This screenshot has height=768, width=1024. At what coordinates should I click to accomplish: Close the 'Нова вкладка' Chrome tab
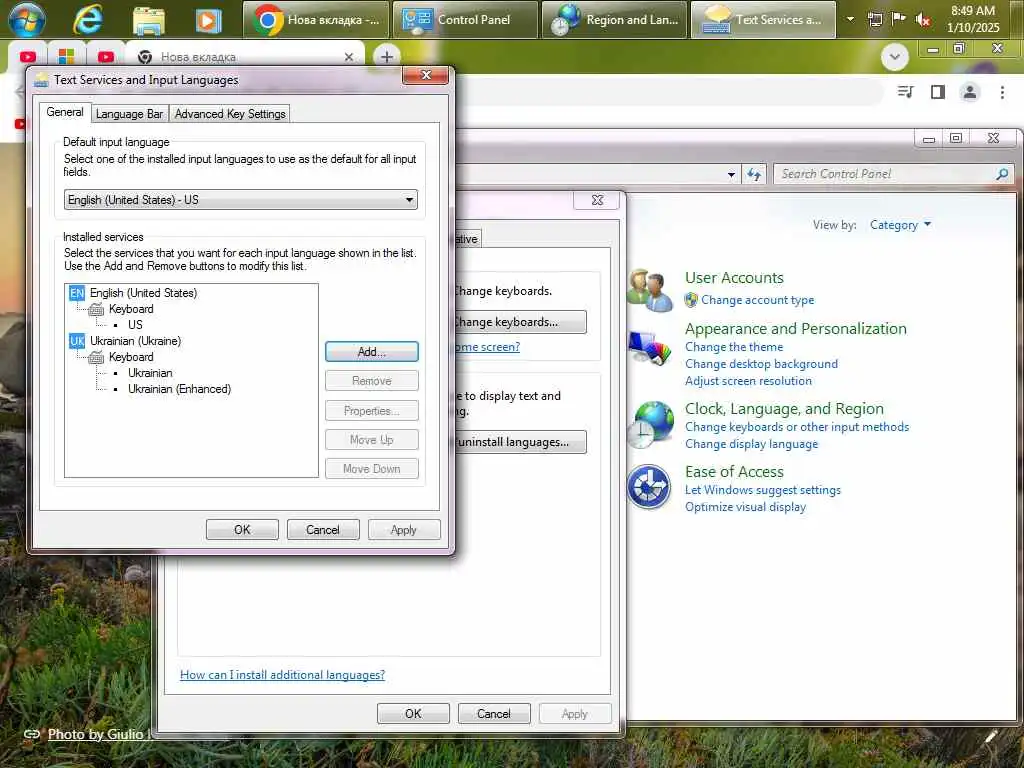pyautogui.click(x=349, y=57)
